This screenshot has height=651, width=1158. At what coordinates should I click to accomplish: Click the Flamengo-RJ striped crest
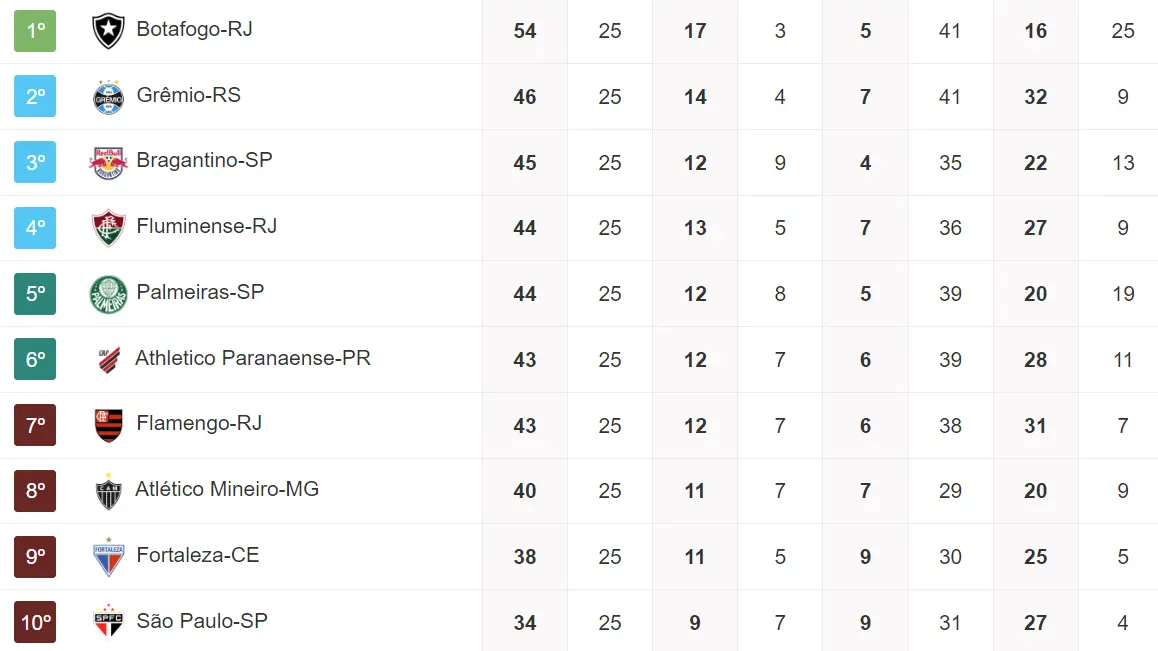pos(108,425)
